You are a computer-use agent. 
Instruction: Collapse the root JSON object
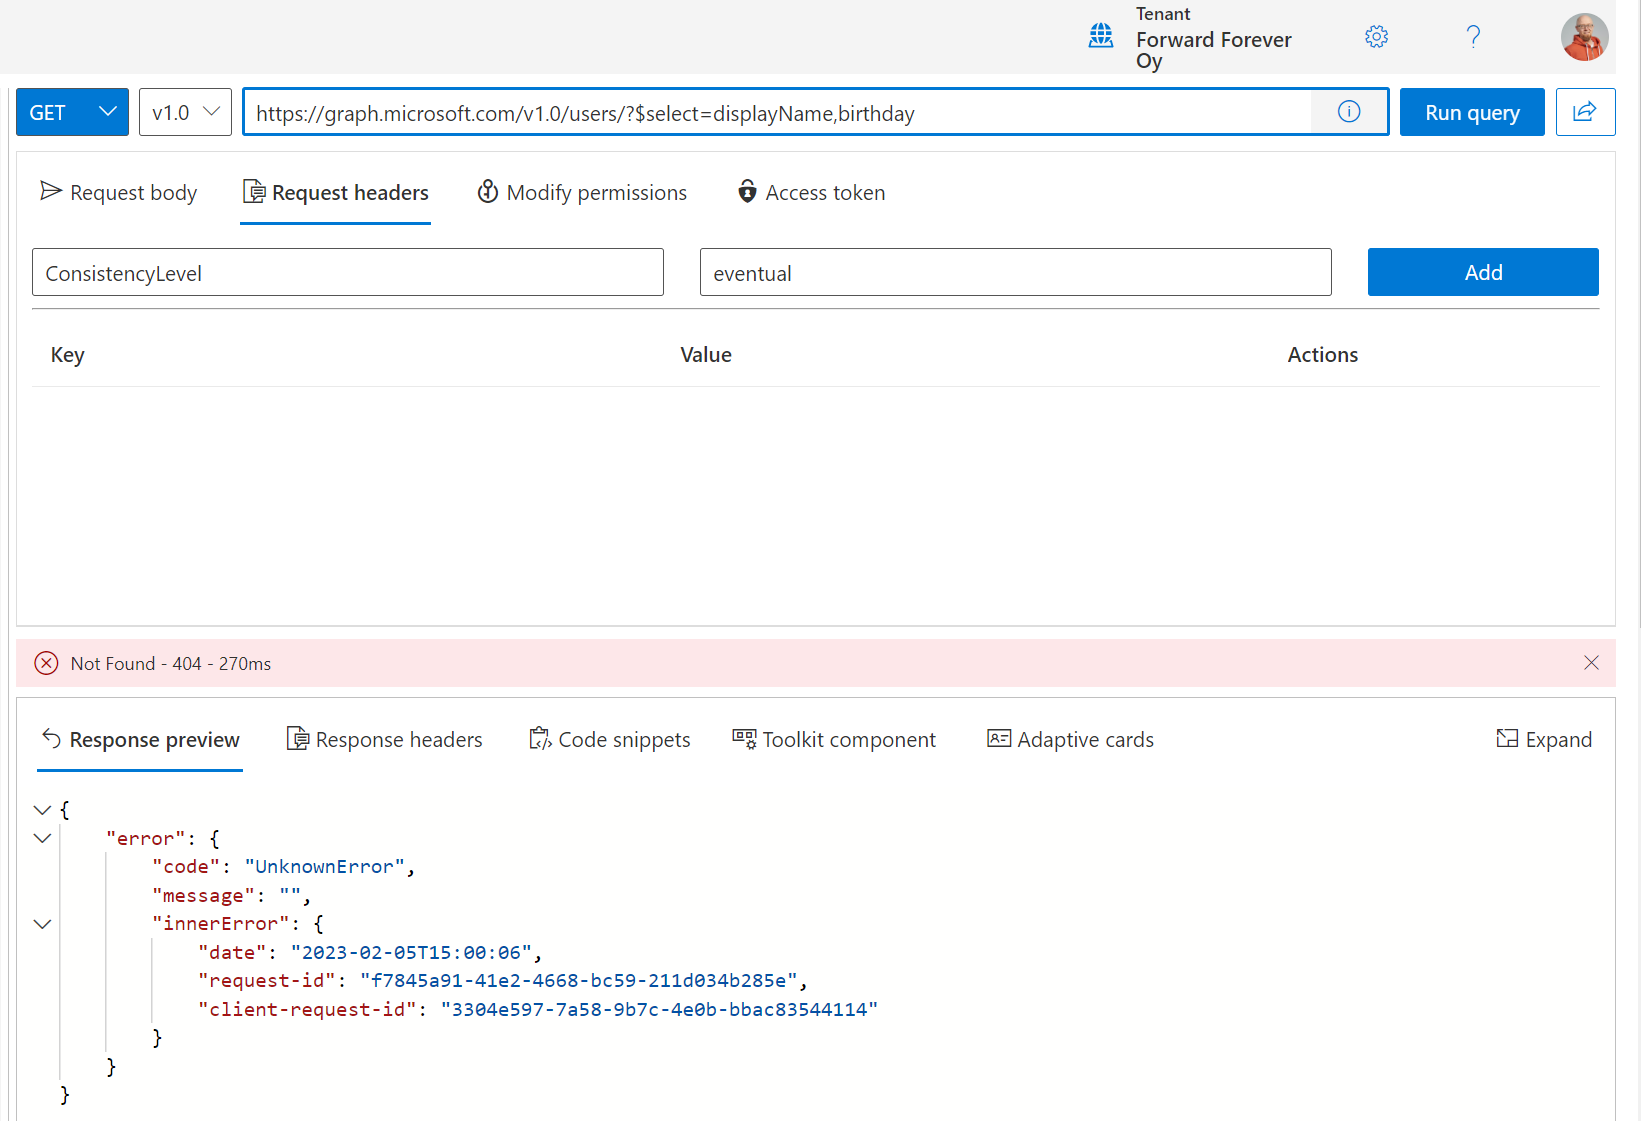42,810
